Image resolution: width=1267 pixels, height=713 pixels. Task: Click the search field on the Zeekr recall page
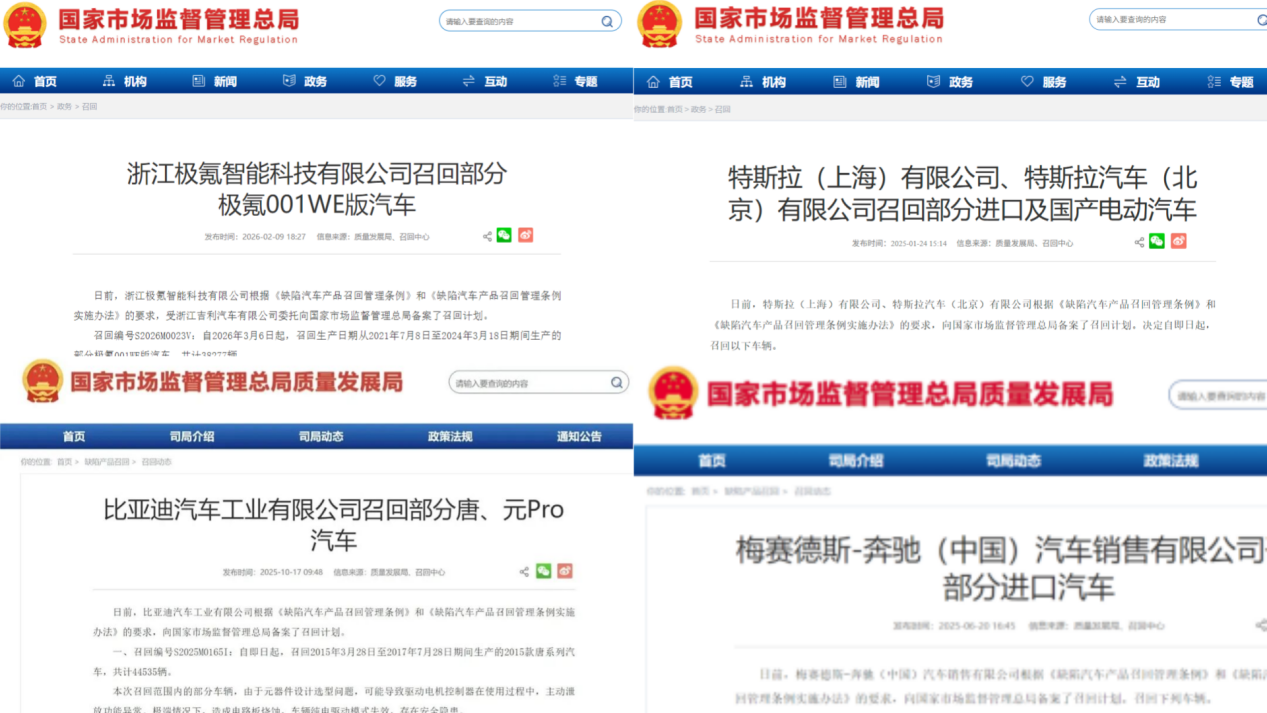coord(531,21)
